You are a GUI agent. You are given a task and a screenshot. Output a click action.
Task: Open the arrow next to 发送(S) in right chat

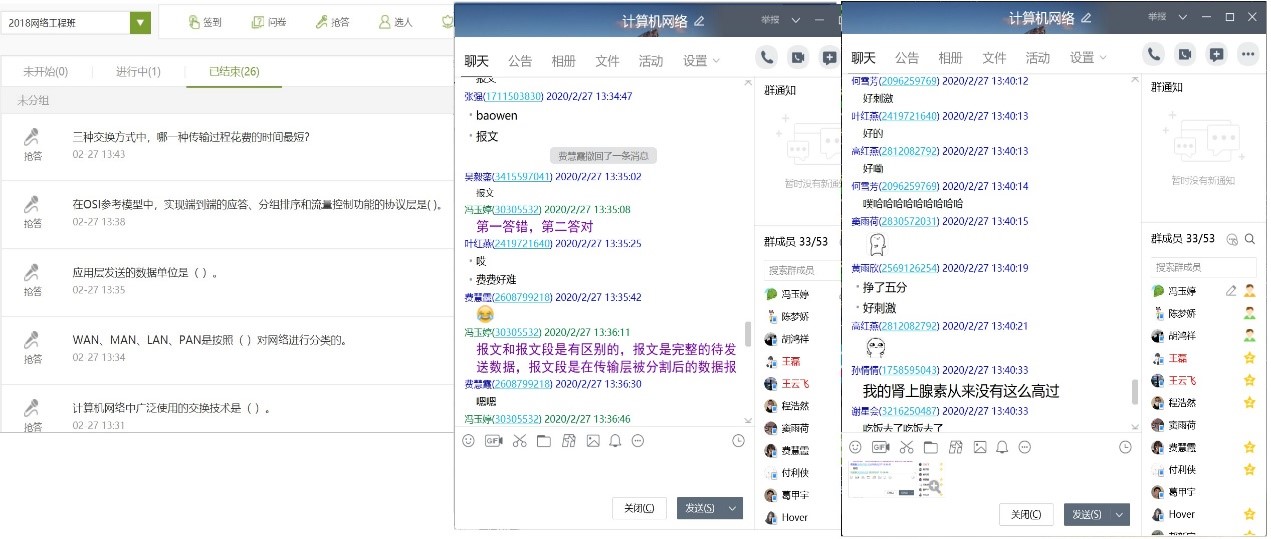coord(1120,514)
